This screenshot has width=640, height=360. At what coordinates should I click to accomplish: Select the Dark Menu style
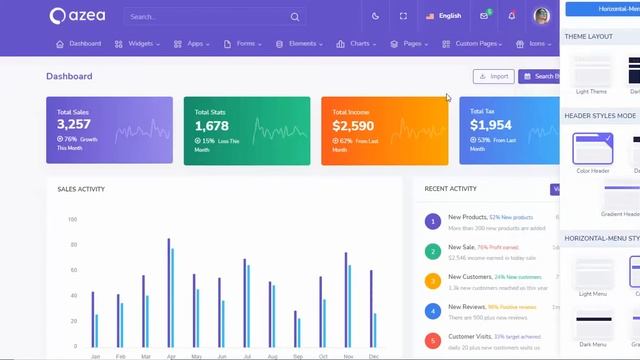(x=593, y=330)
